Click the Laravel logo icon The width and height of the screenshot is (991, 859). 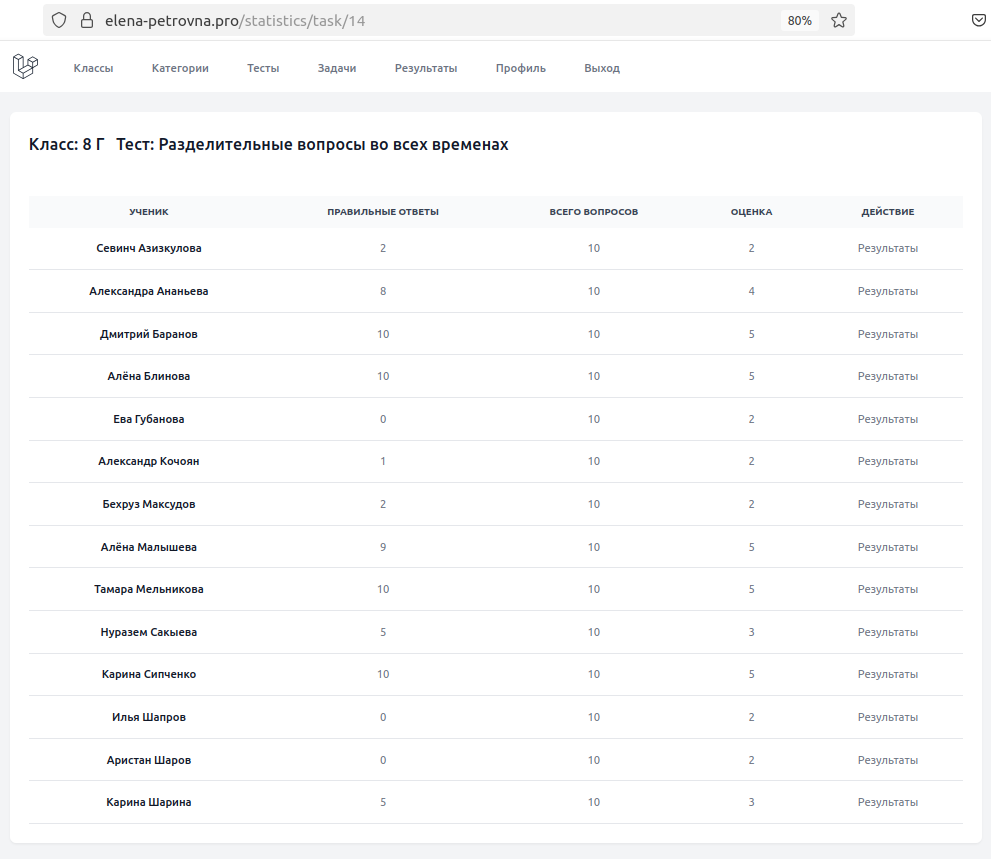click(x=25, y=66)
